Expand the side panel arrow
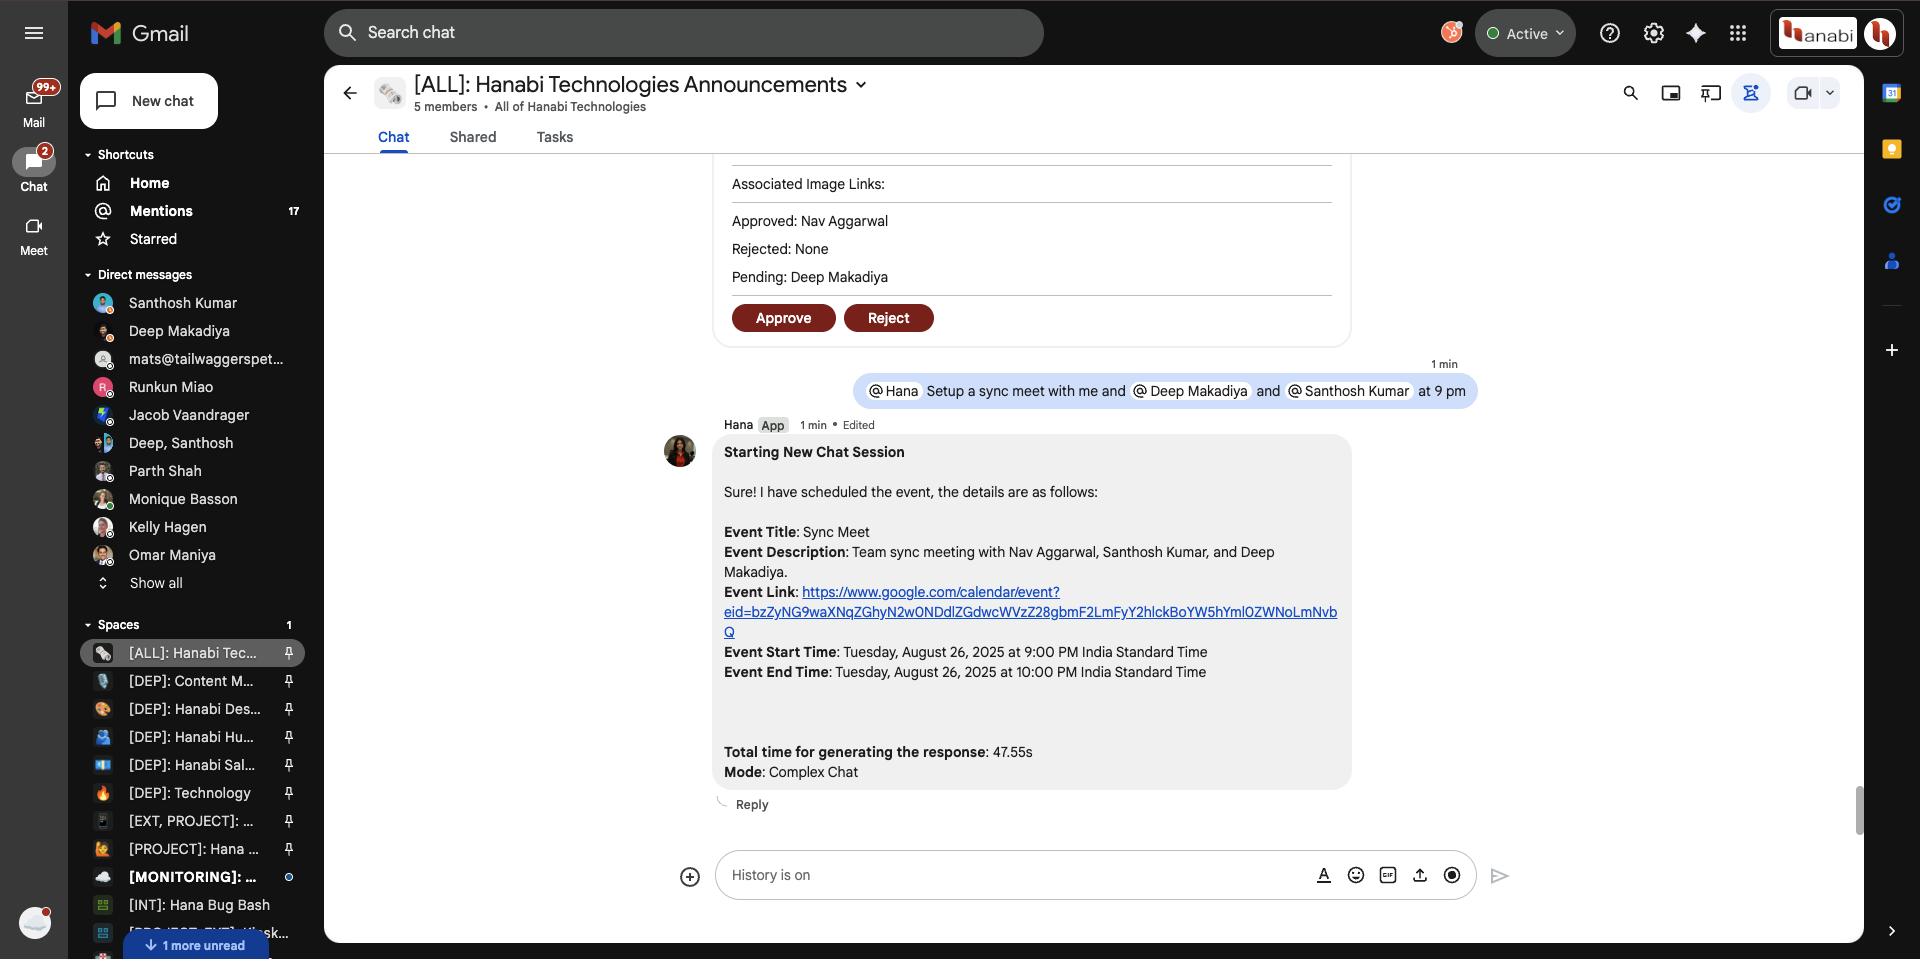Image resolution: width=1920 pixels, height=959 pixels. coord(1891,931)
